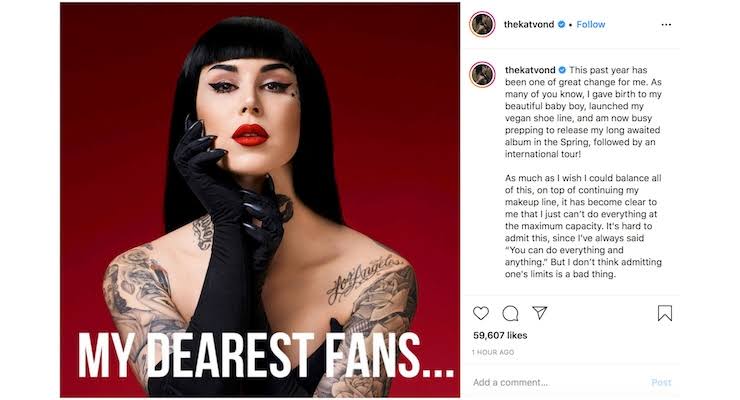Submit comment with the Post button
This screenshot has width=740, height=400.
(661, 383)
